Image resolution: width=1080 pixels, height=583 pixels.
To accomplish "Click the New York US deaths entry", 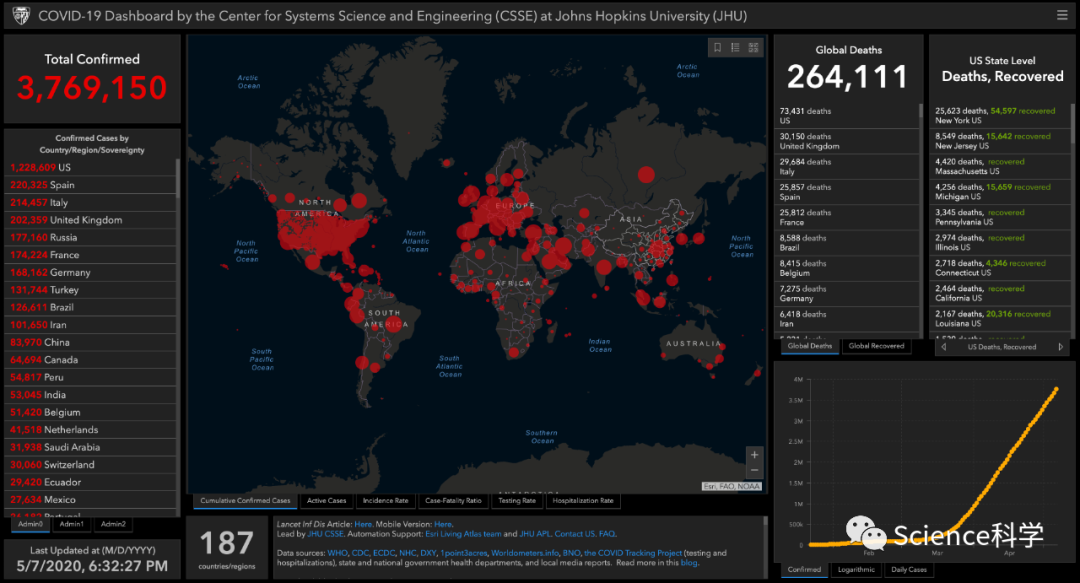I will (1000, 116).
